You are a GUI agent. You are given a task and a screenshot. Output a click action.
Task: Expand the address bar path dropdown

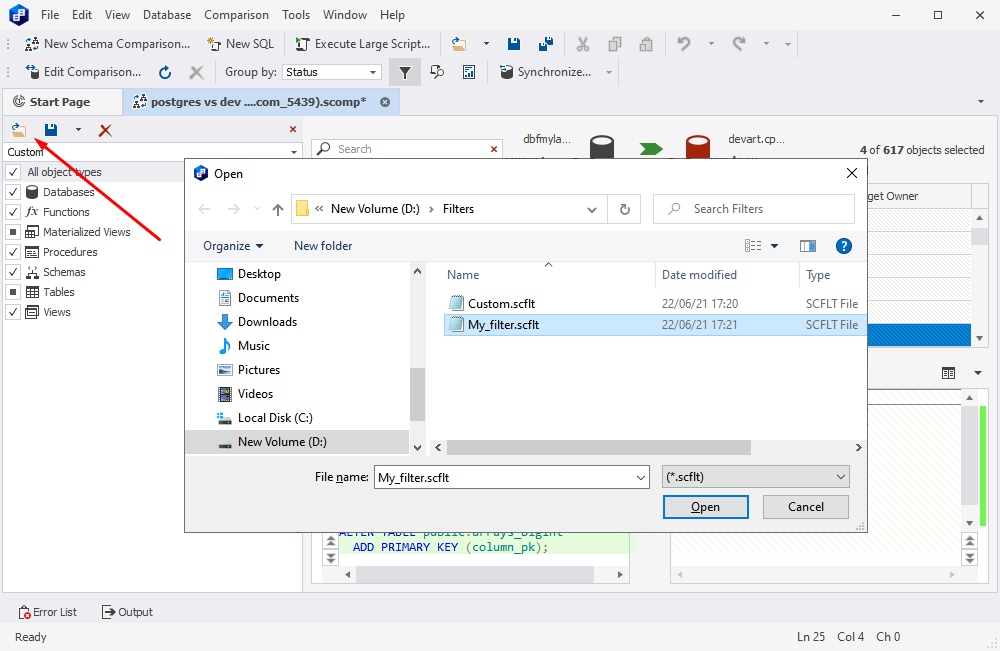tap(592, 209)
